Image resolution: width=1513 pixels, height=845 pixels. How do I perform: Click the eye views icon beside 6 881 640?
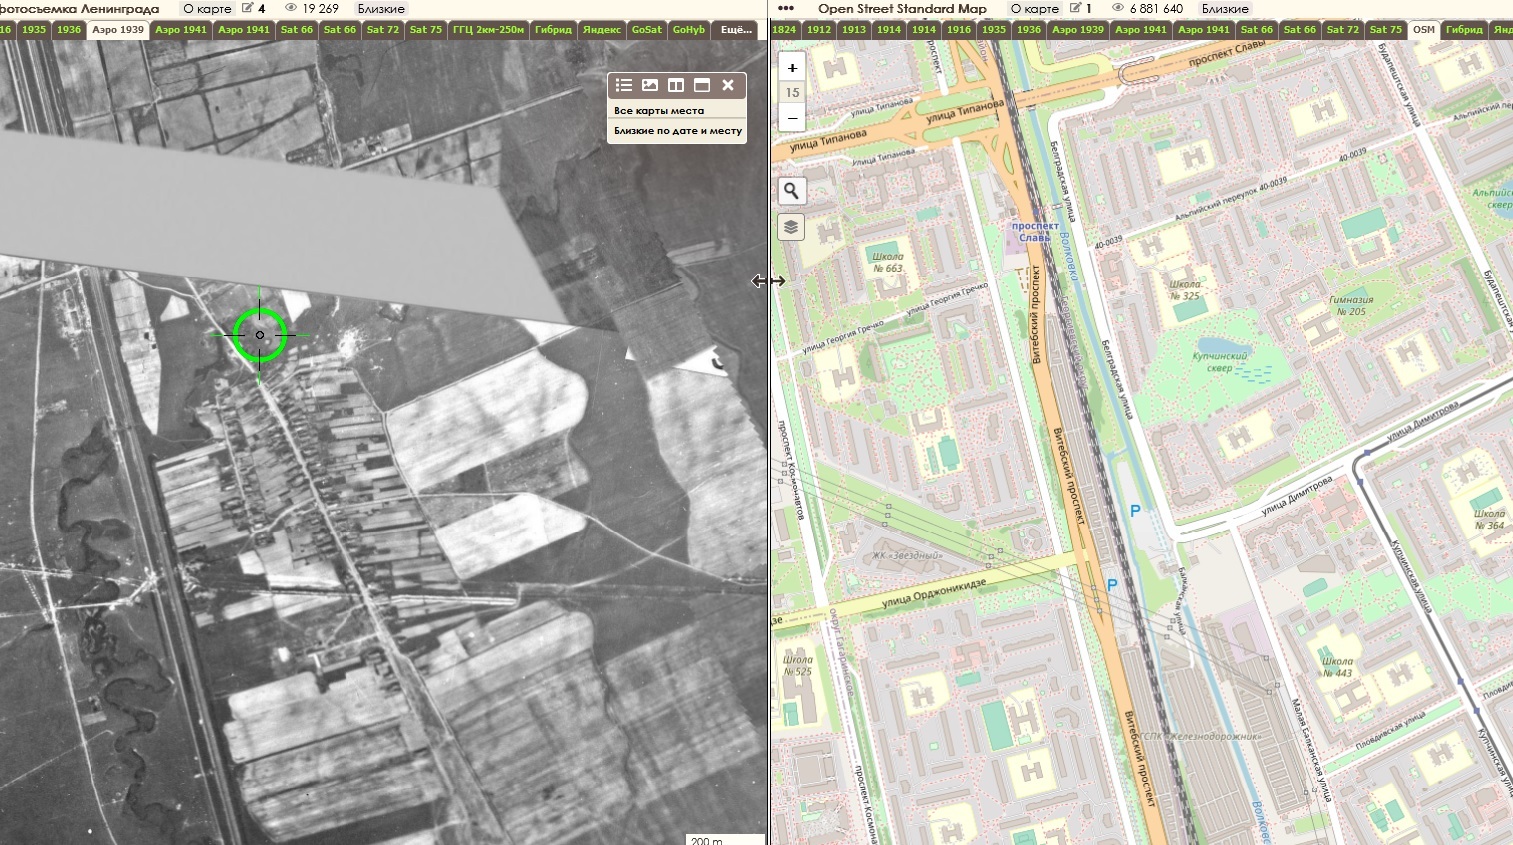[x=1118, y=8]
